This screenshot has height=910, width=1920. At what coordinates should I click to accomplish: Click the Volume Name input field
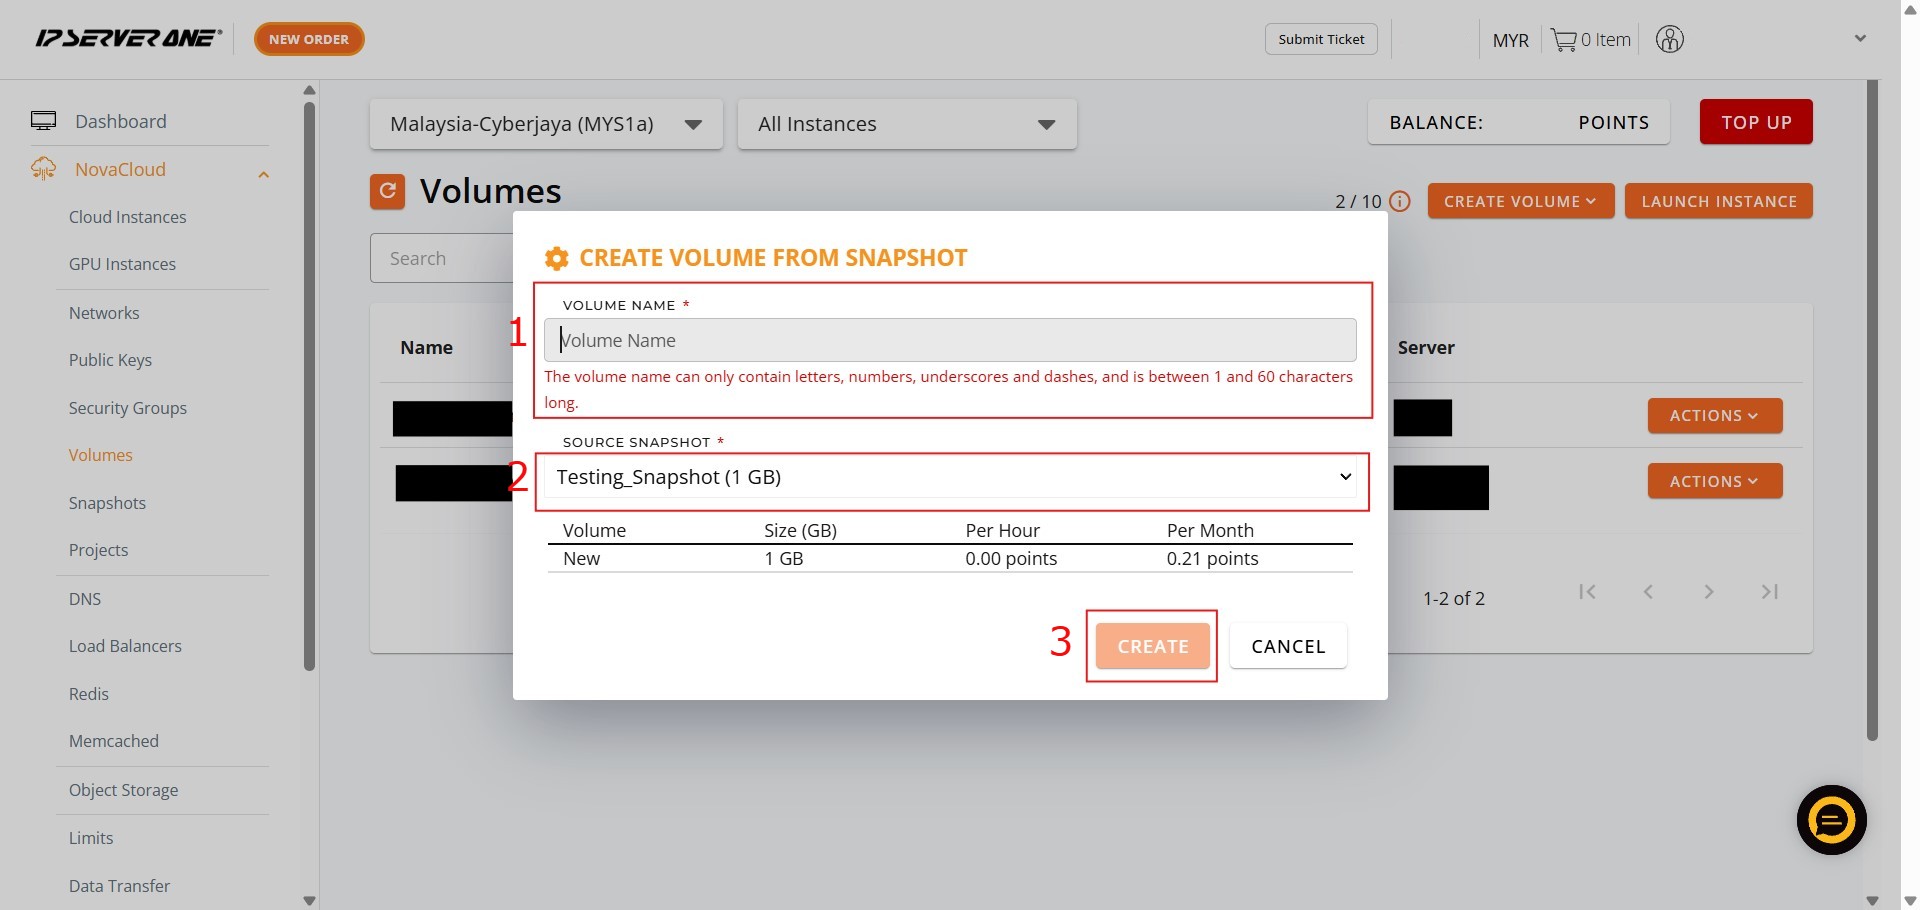(950, 340)
